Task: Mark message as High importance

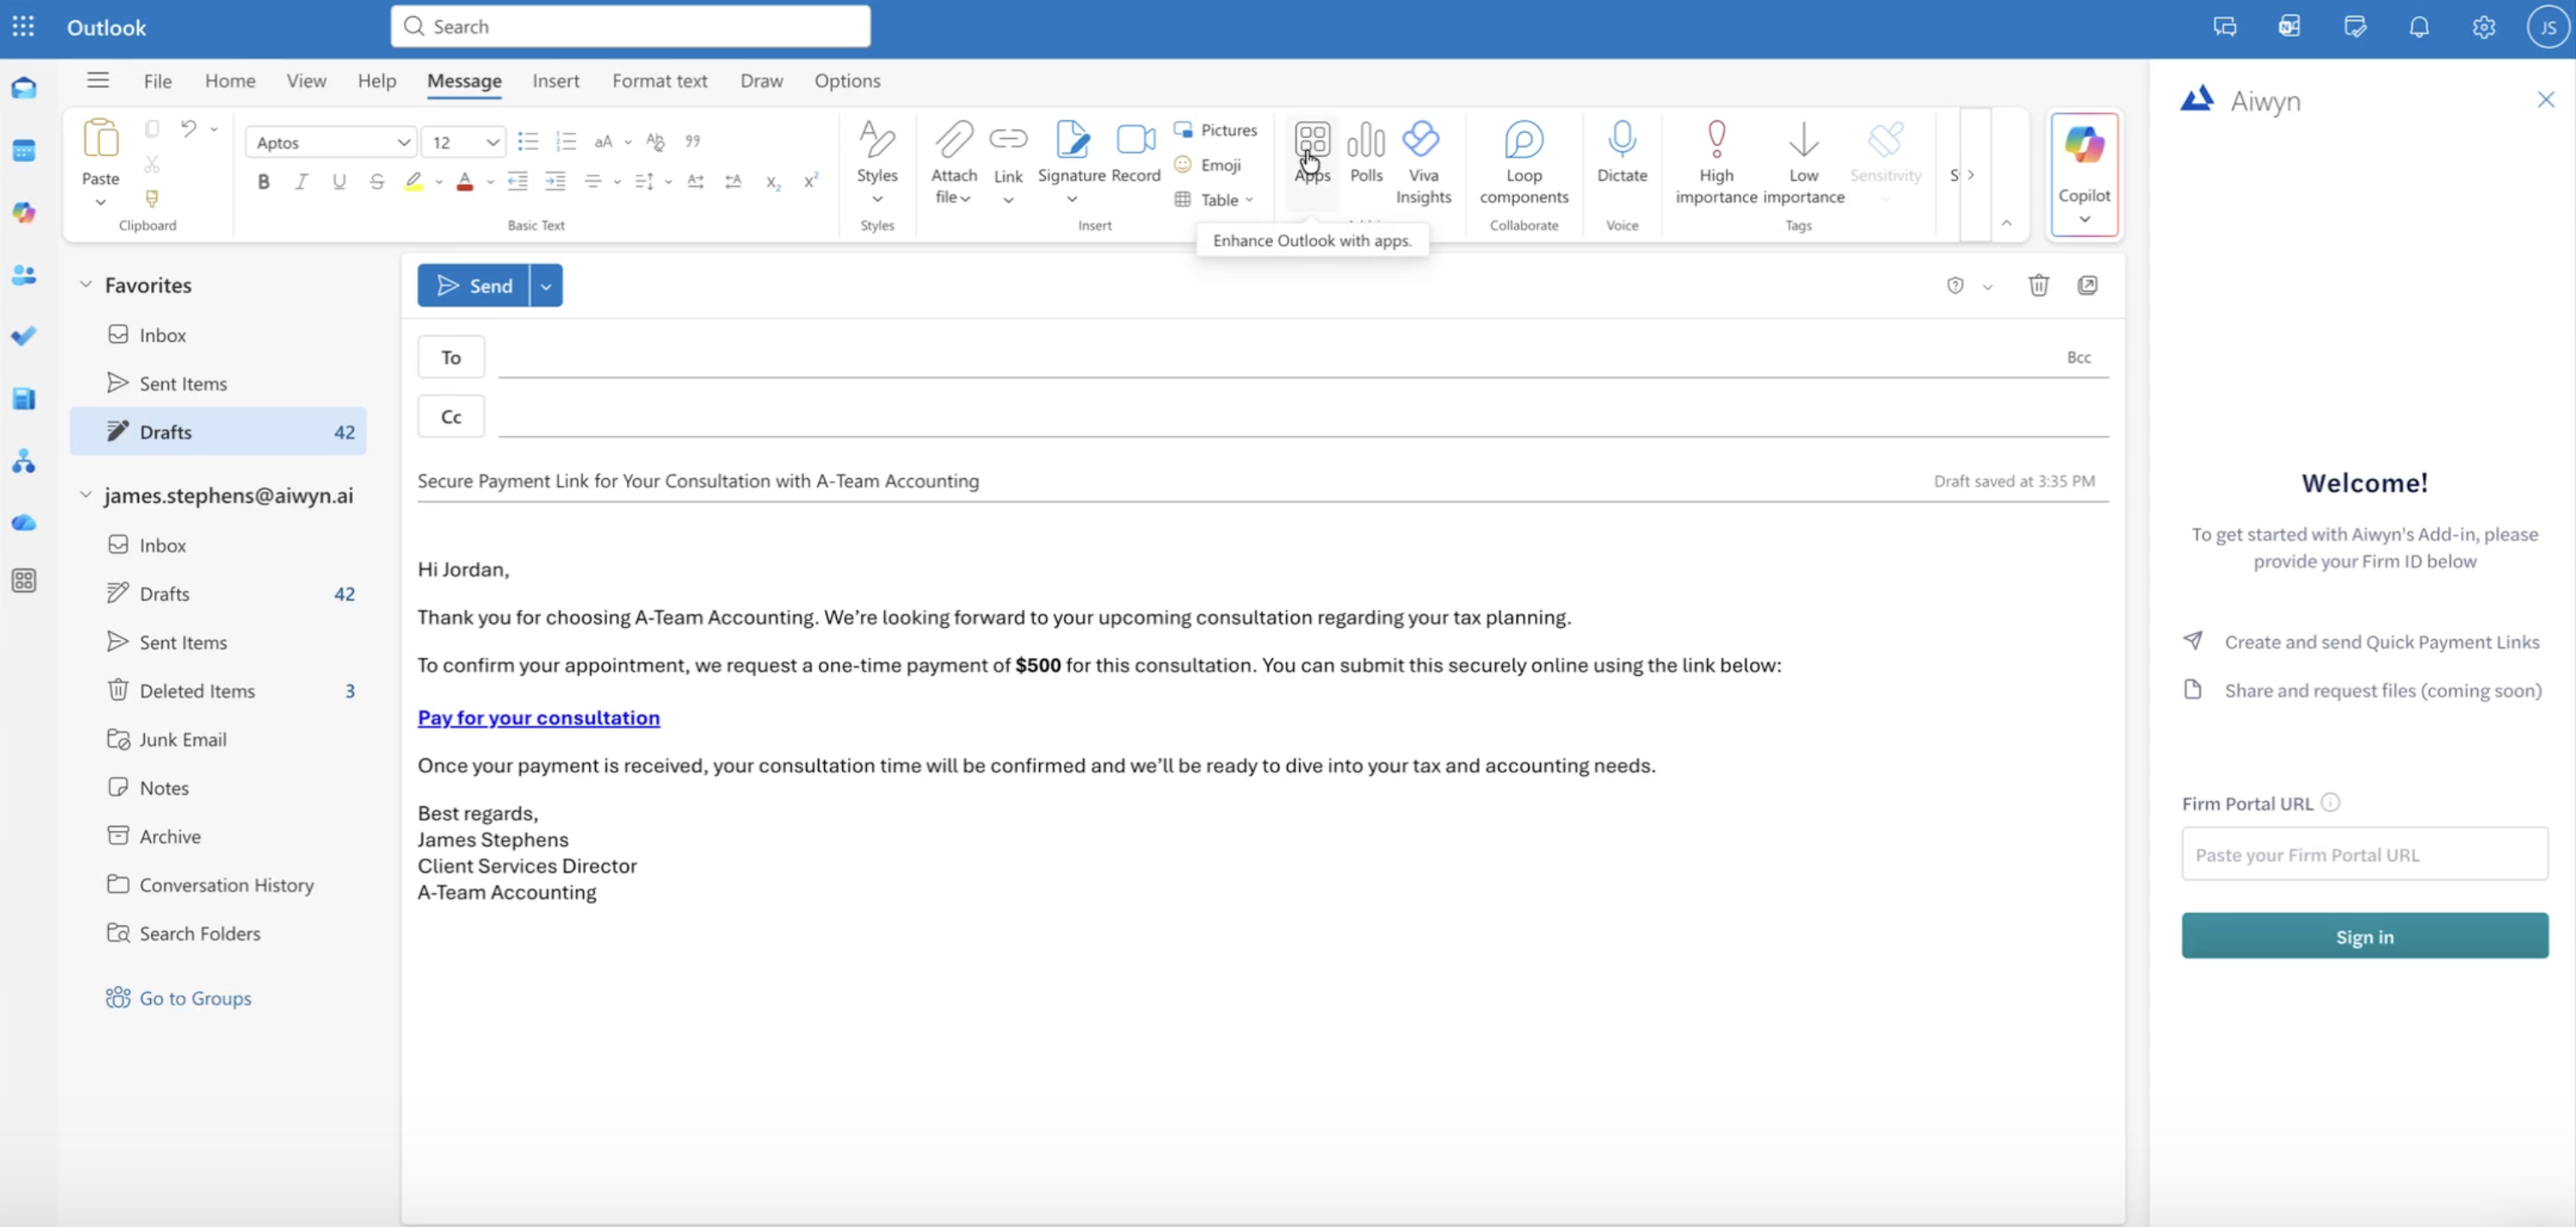Action: coord(1716,162)
